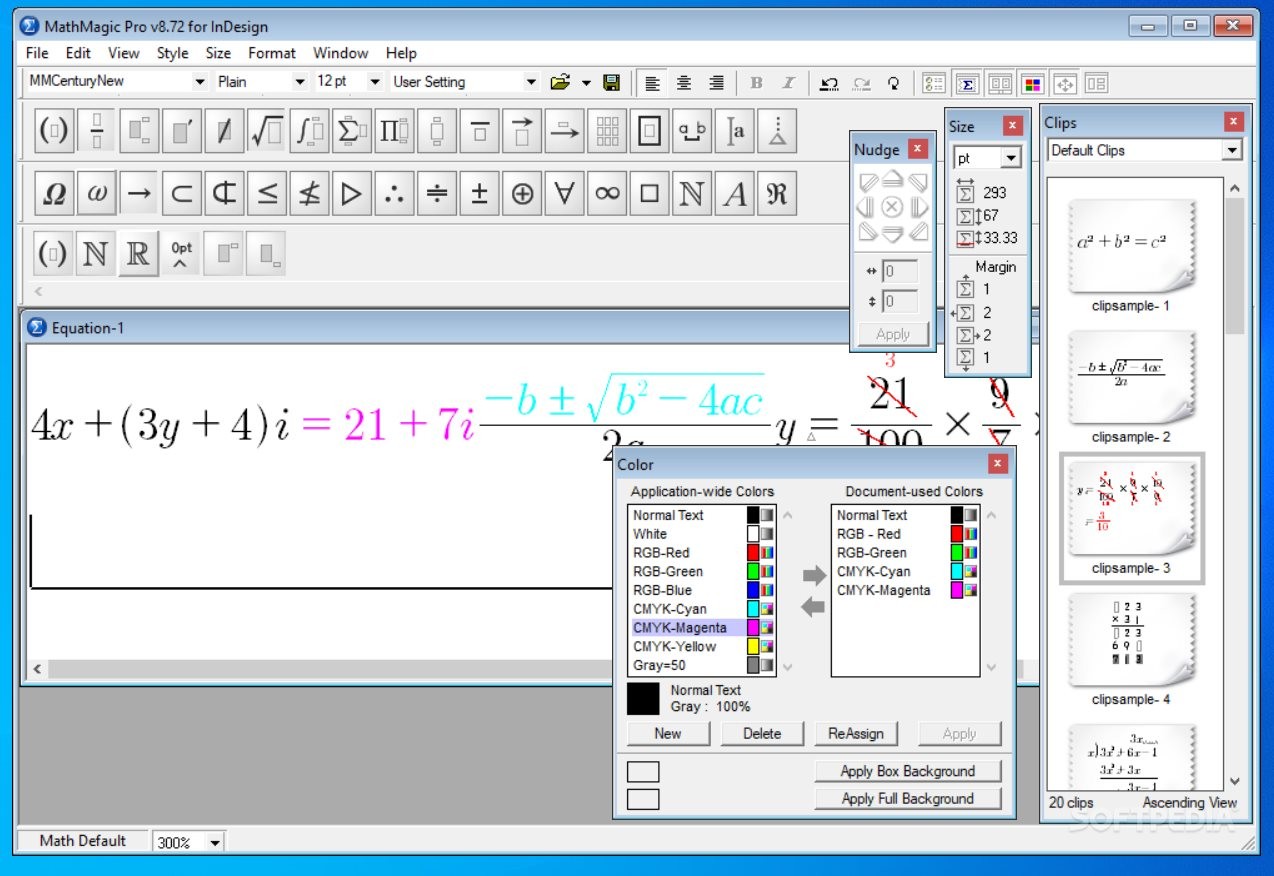
Task: Open the File menu
Action: pyautogui.click(x=37, y=53)
